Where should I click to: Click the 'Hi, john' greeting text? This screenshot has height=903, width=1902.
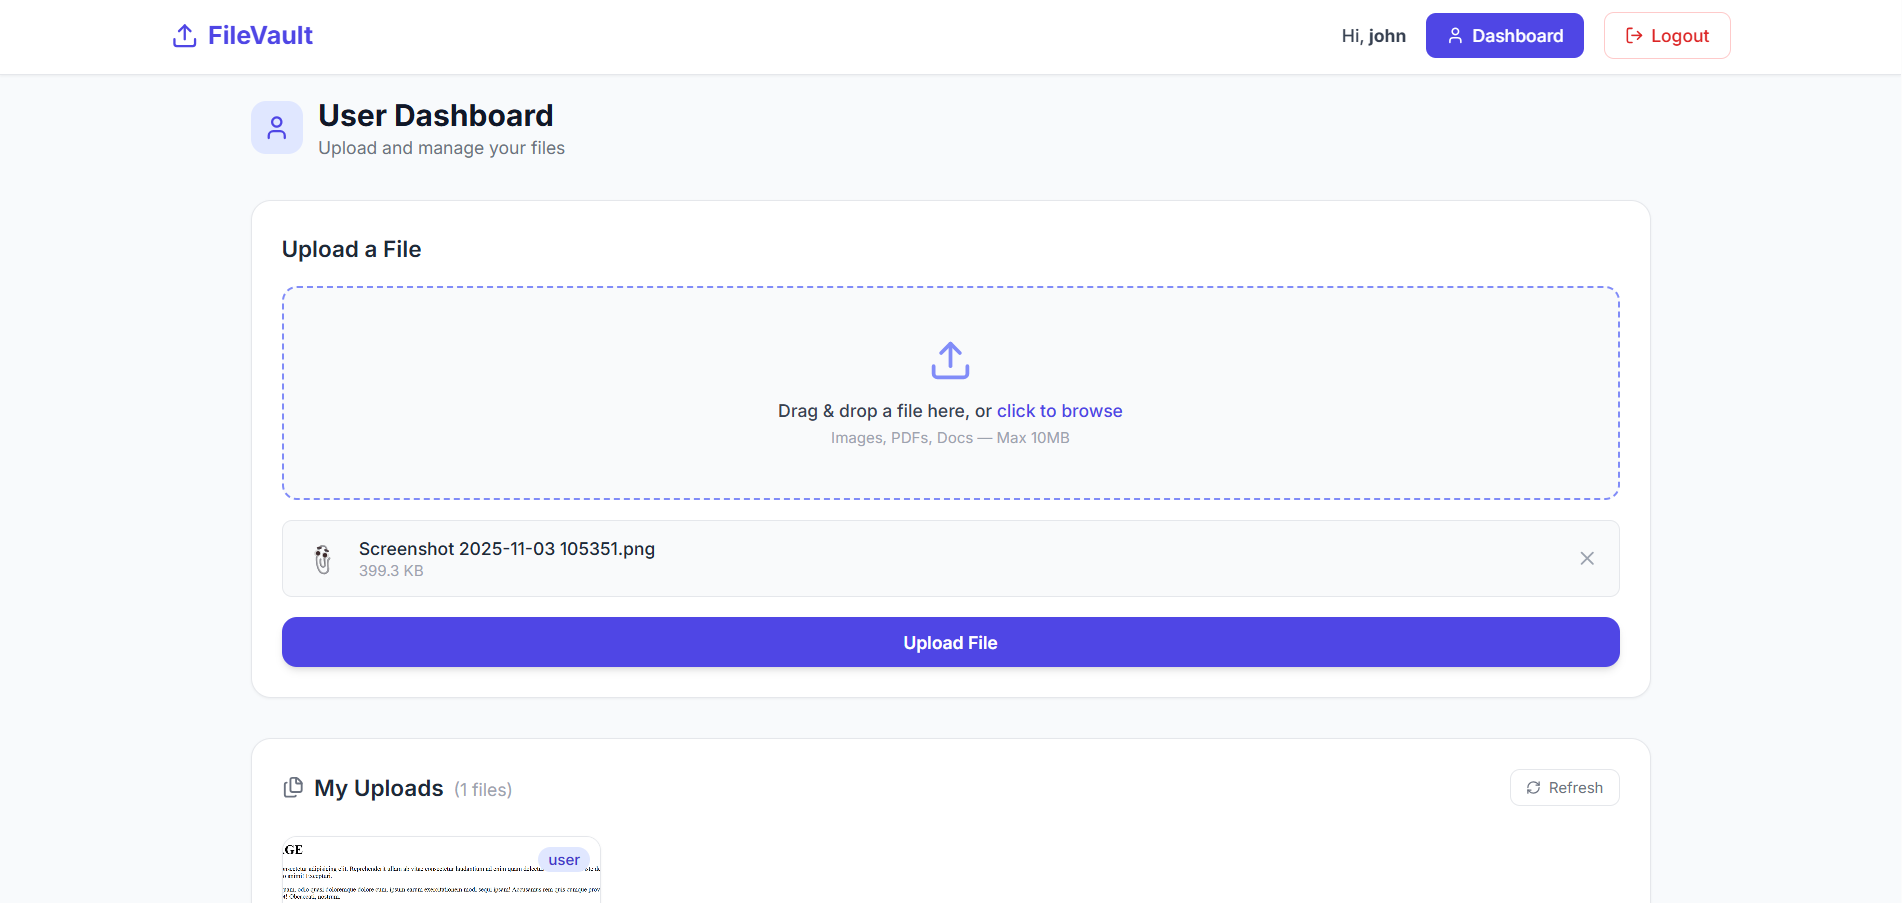coord(1373,36)
